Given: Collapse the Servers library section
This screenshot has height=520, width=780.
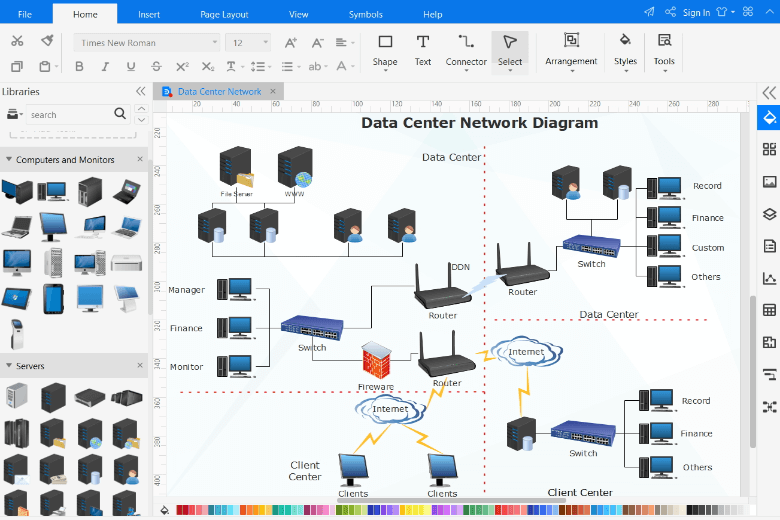Looking at the screenshot, I should click(x=9, y=365).
